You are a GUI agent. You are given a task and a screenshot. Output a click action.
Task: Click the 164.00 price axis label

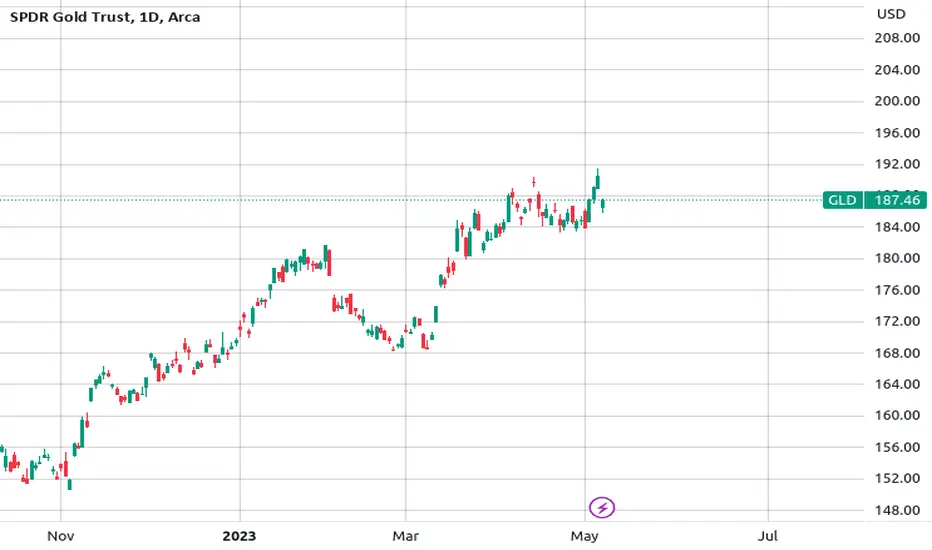point(897,384)
